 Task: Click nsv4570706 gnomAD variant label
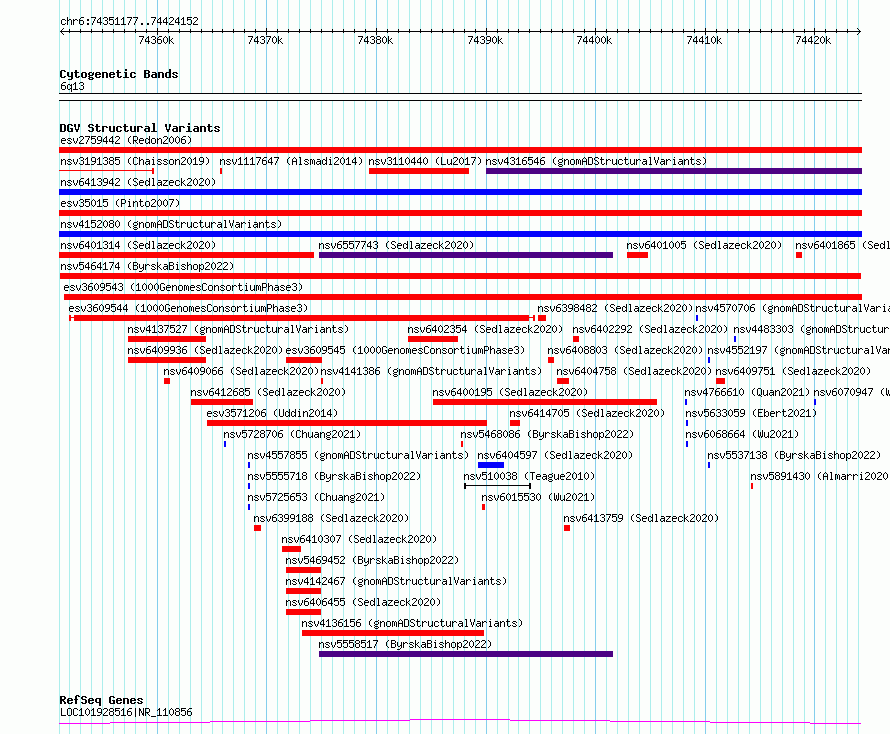[792, 308]
